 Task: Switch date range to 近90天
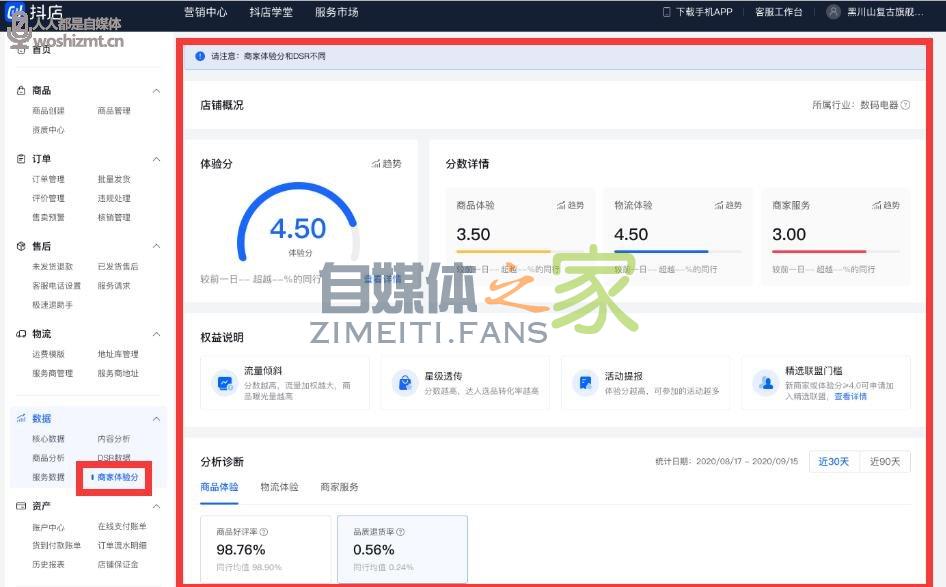885,462
